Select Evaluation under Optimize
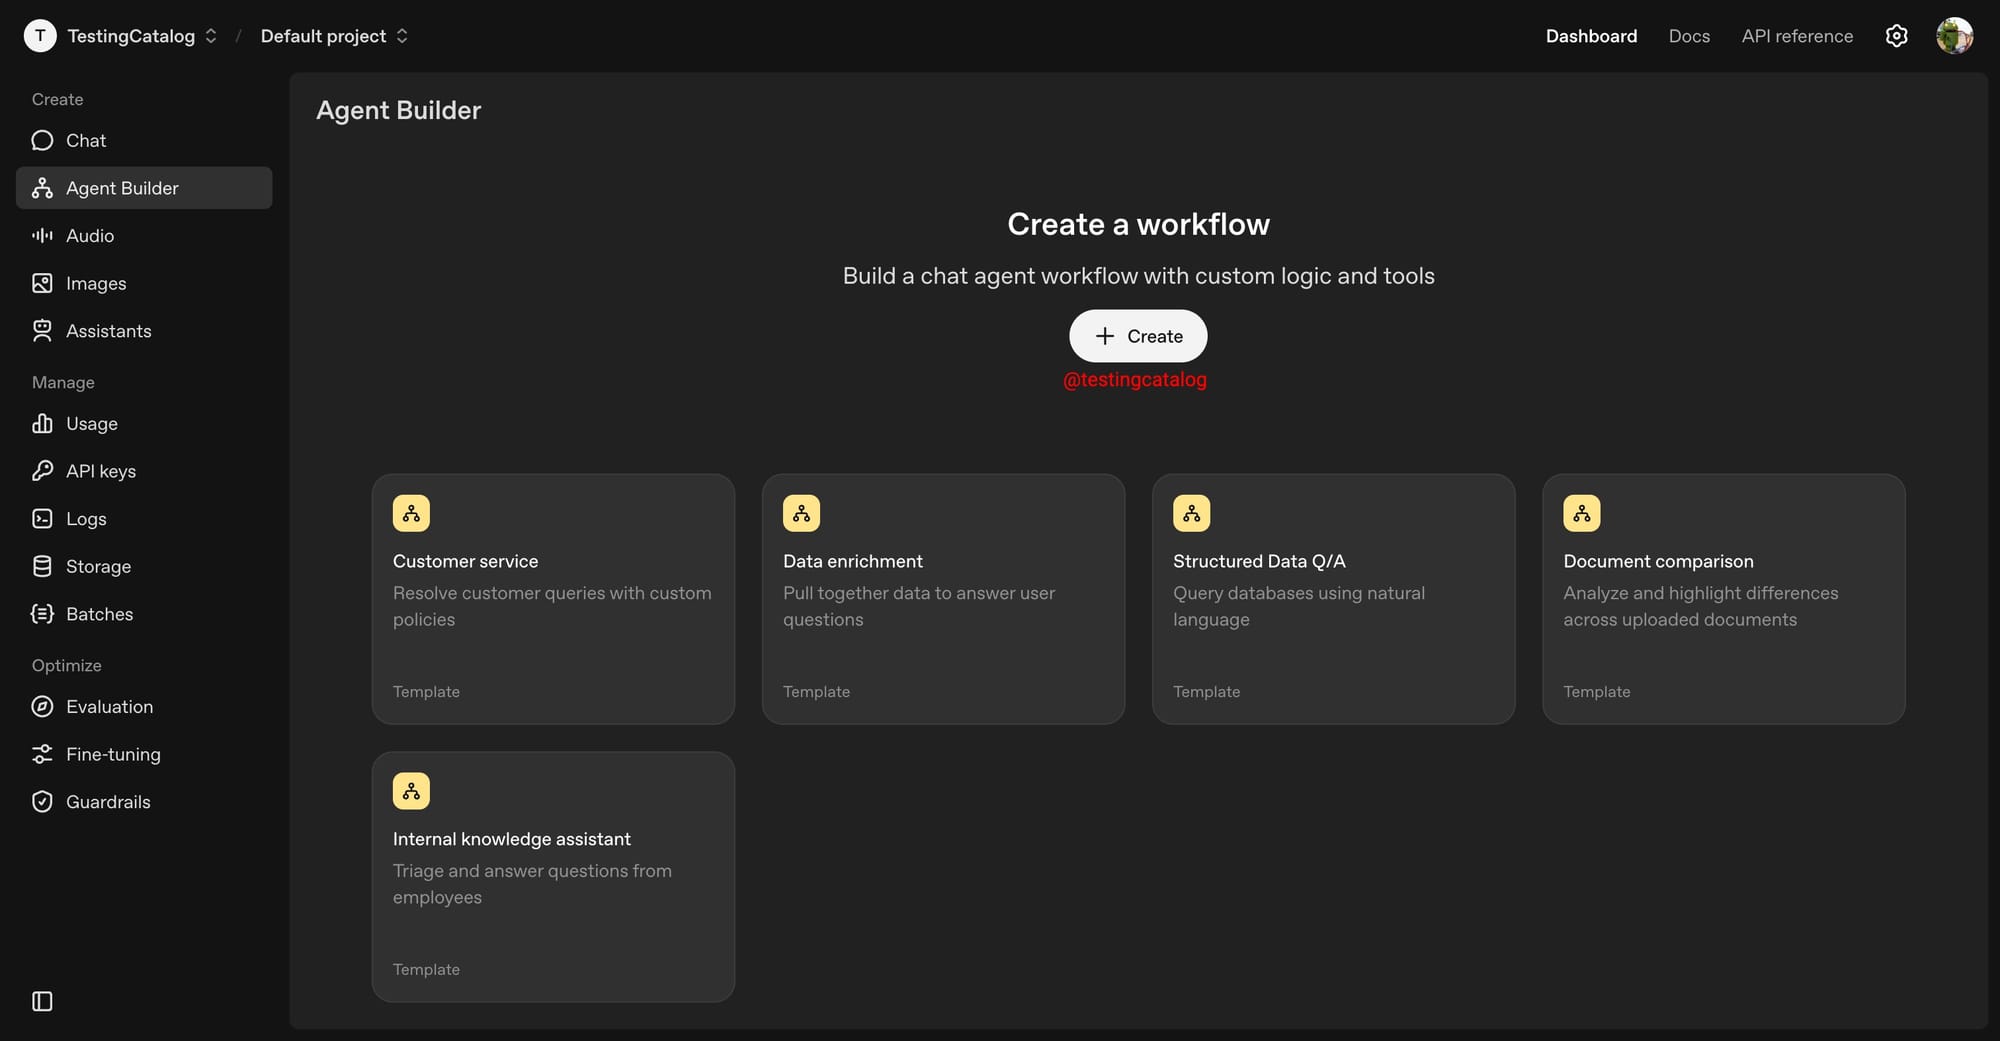Viewport: 2000px width, 1041px height. tap(109, 706)
